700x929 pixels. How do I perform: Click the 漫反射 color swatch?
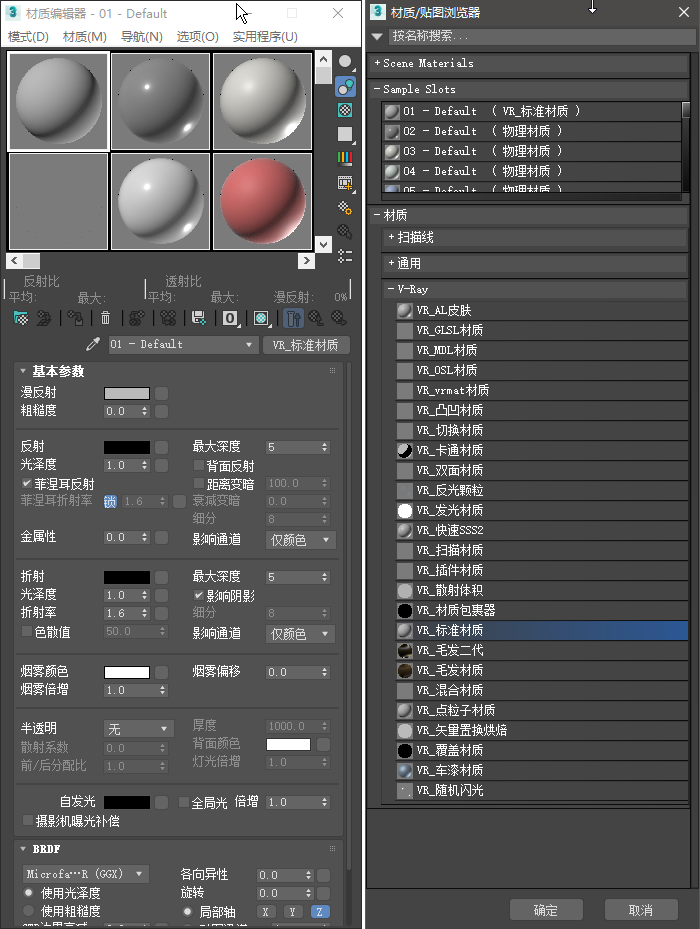pos(127,393)
